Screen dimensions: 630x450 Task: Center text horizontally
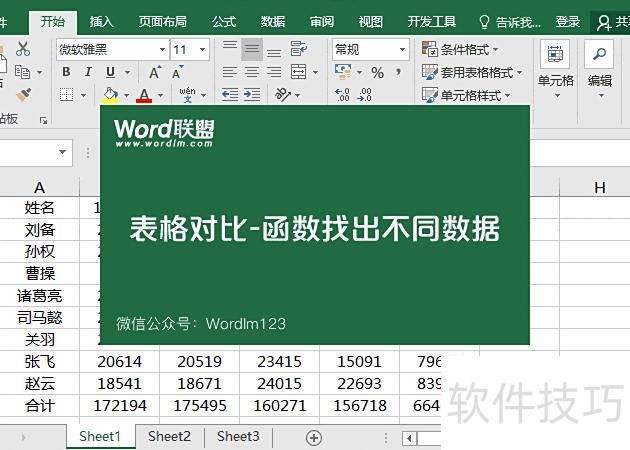[x=252, y=72]
